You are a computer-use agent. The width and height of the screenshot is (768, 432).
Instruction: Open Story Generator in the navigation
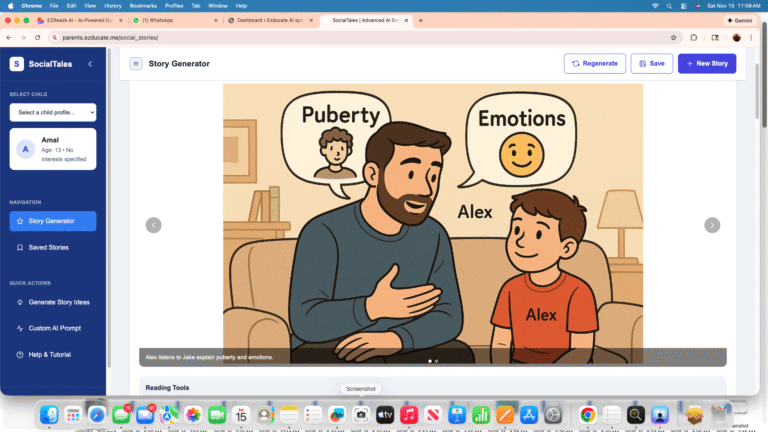pos(53,221)
